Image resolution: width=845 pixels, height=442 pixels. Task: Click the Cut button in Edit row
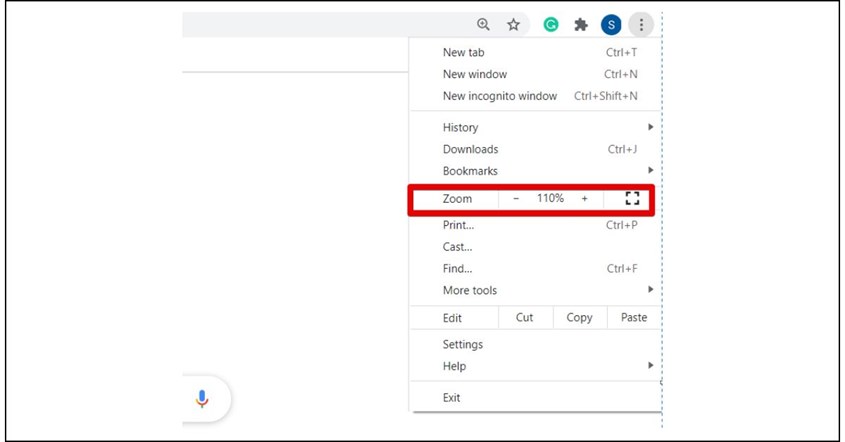tap(524, 317)
